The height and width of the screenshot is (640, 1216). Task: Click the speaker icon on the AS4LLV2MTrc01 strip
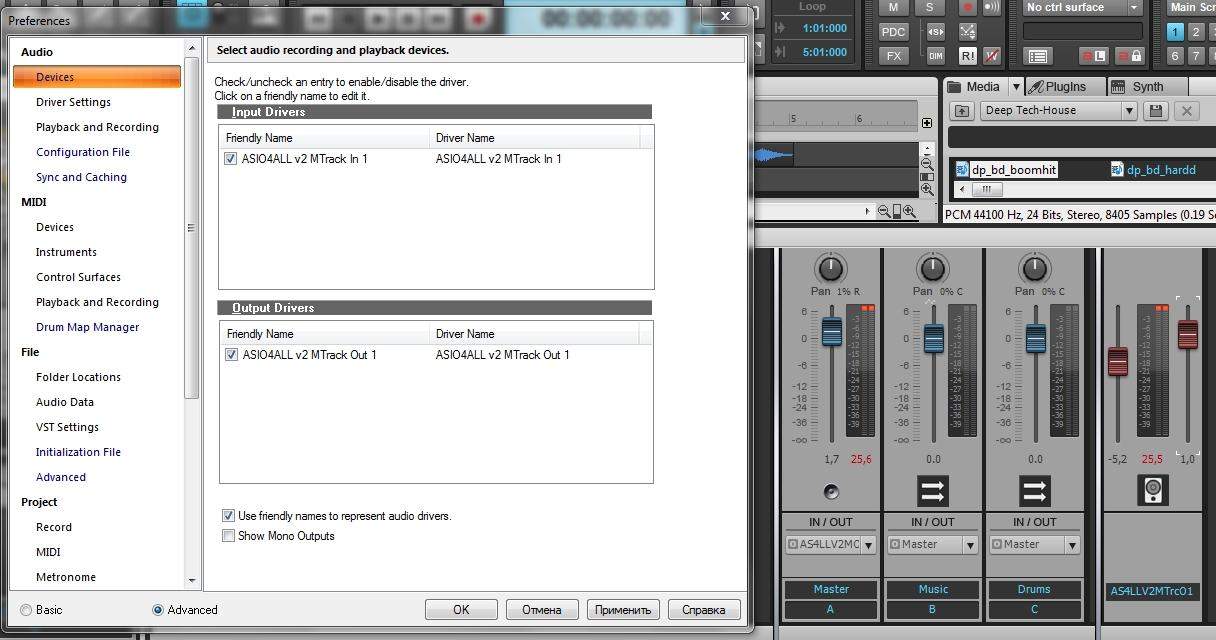pos(1153,490)
